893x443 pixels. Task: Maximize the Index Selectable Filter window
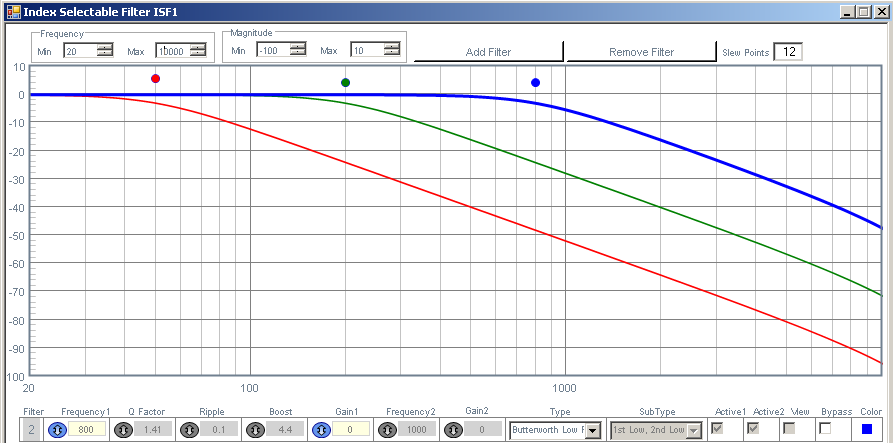tap(864, 11)
